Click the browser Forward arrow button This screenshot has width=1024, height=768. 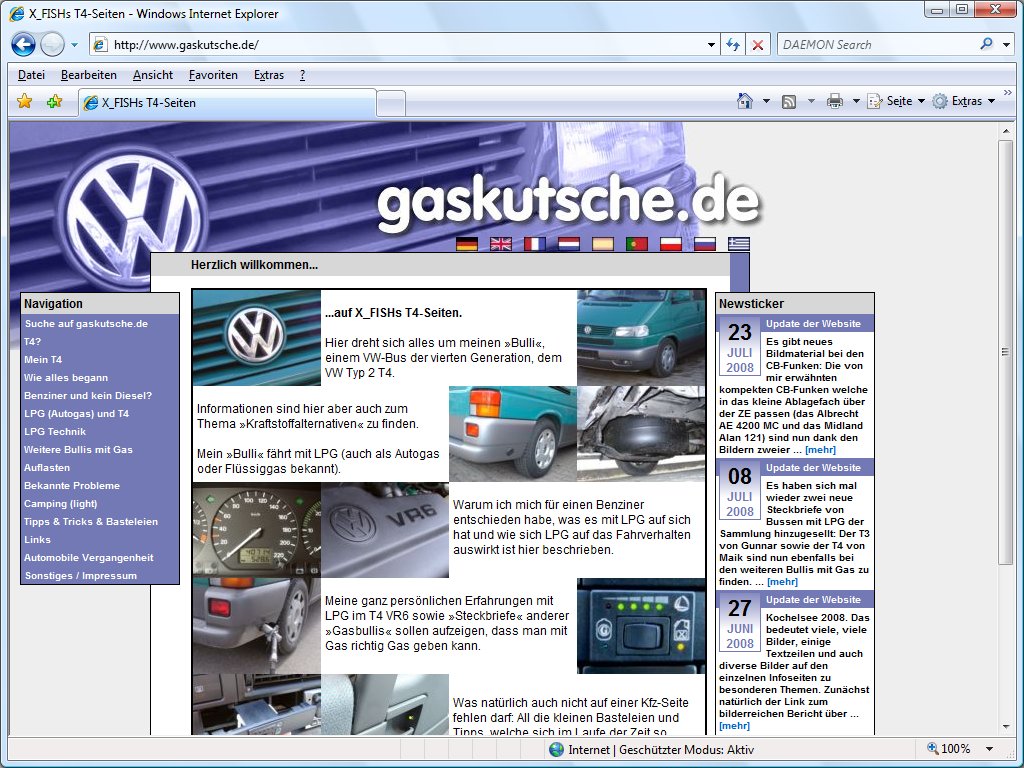52,44
